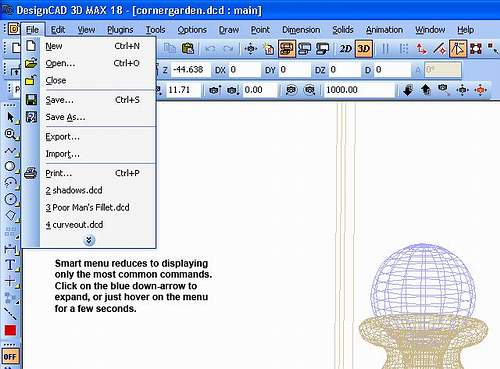500x369 pixels.
Task: Toggle the OFF button in left toolbox
Action: pos(10,357)
